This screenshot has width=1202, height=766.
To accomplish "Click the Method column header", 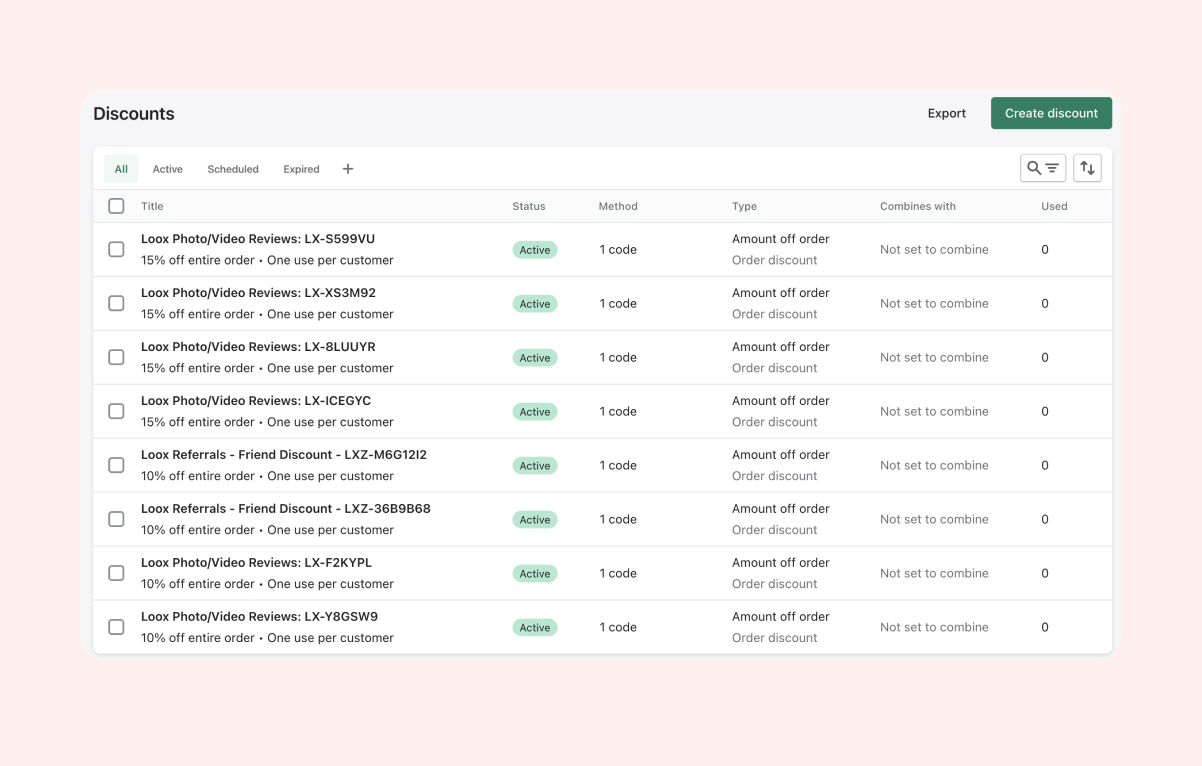I will point(618,206).
